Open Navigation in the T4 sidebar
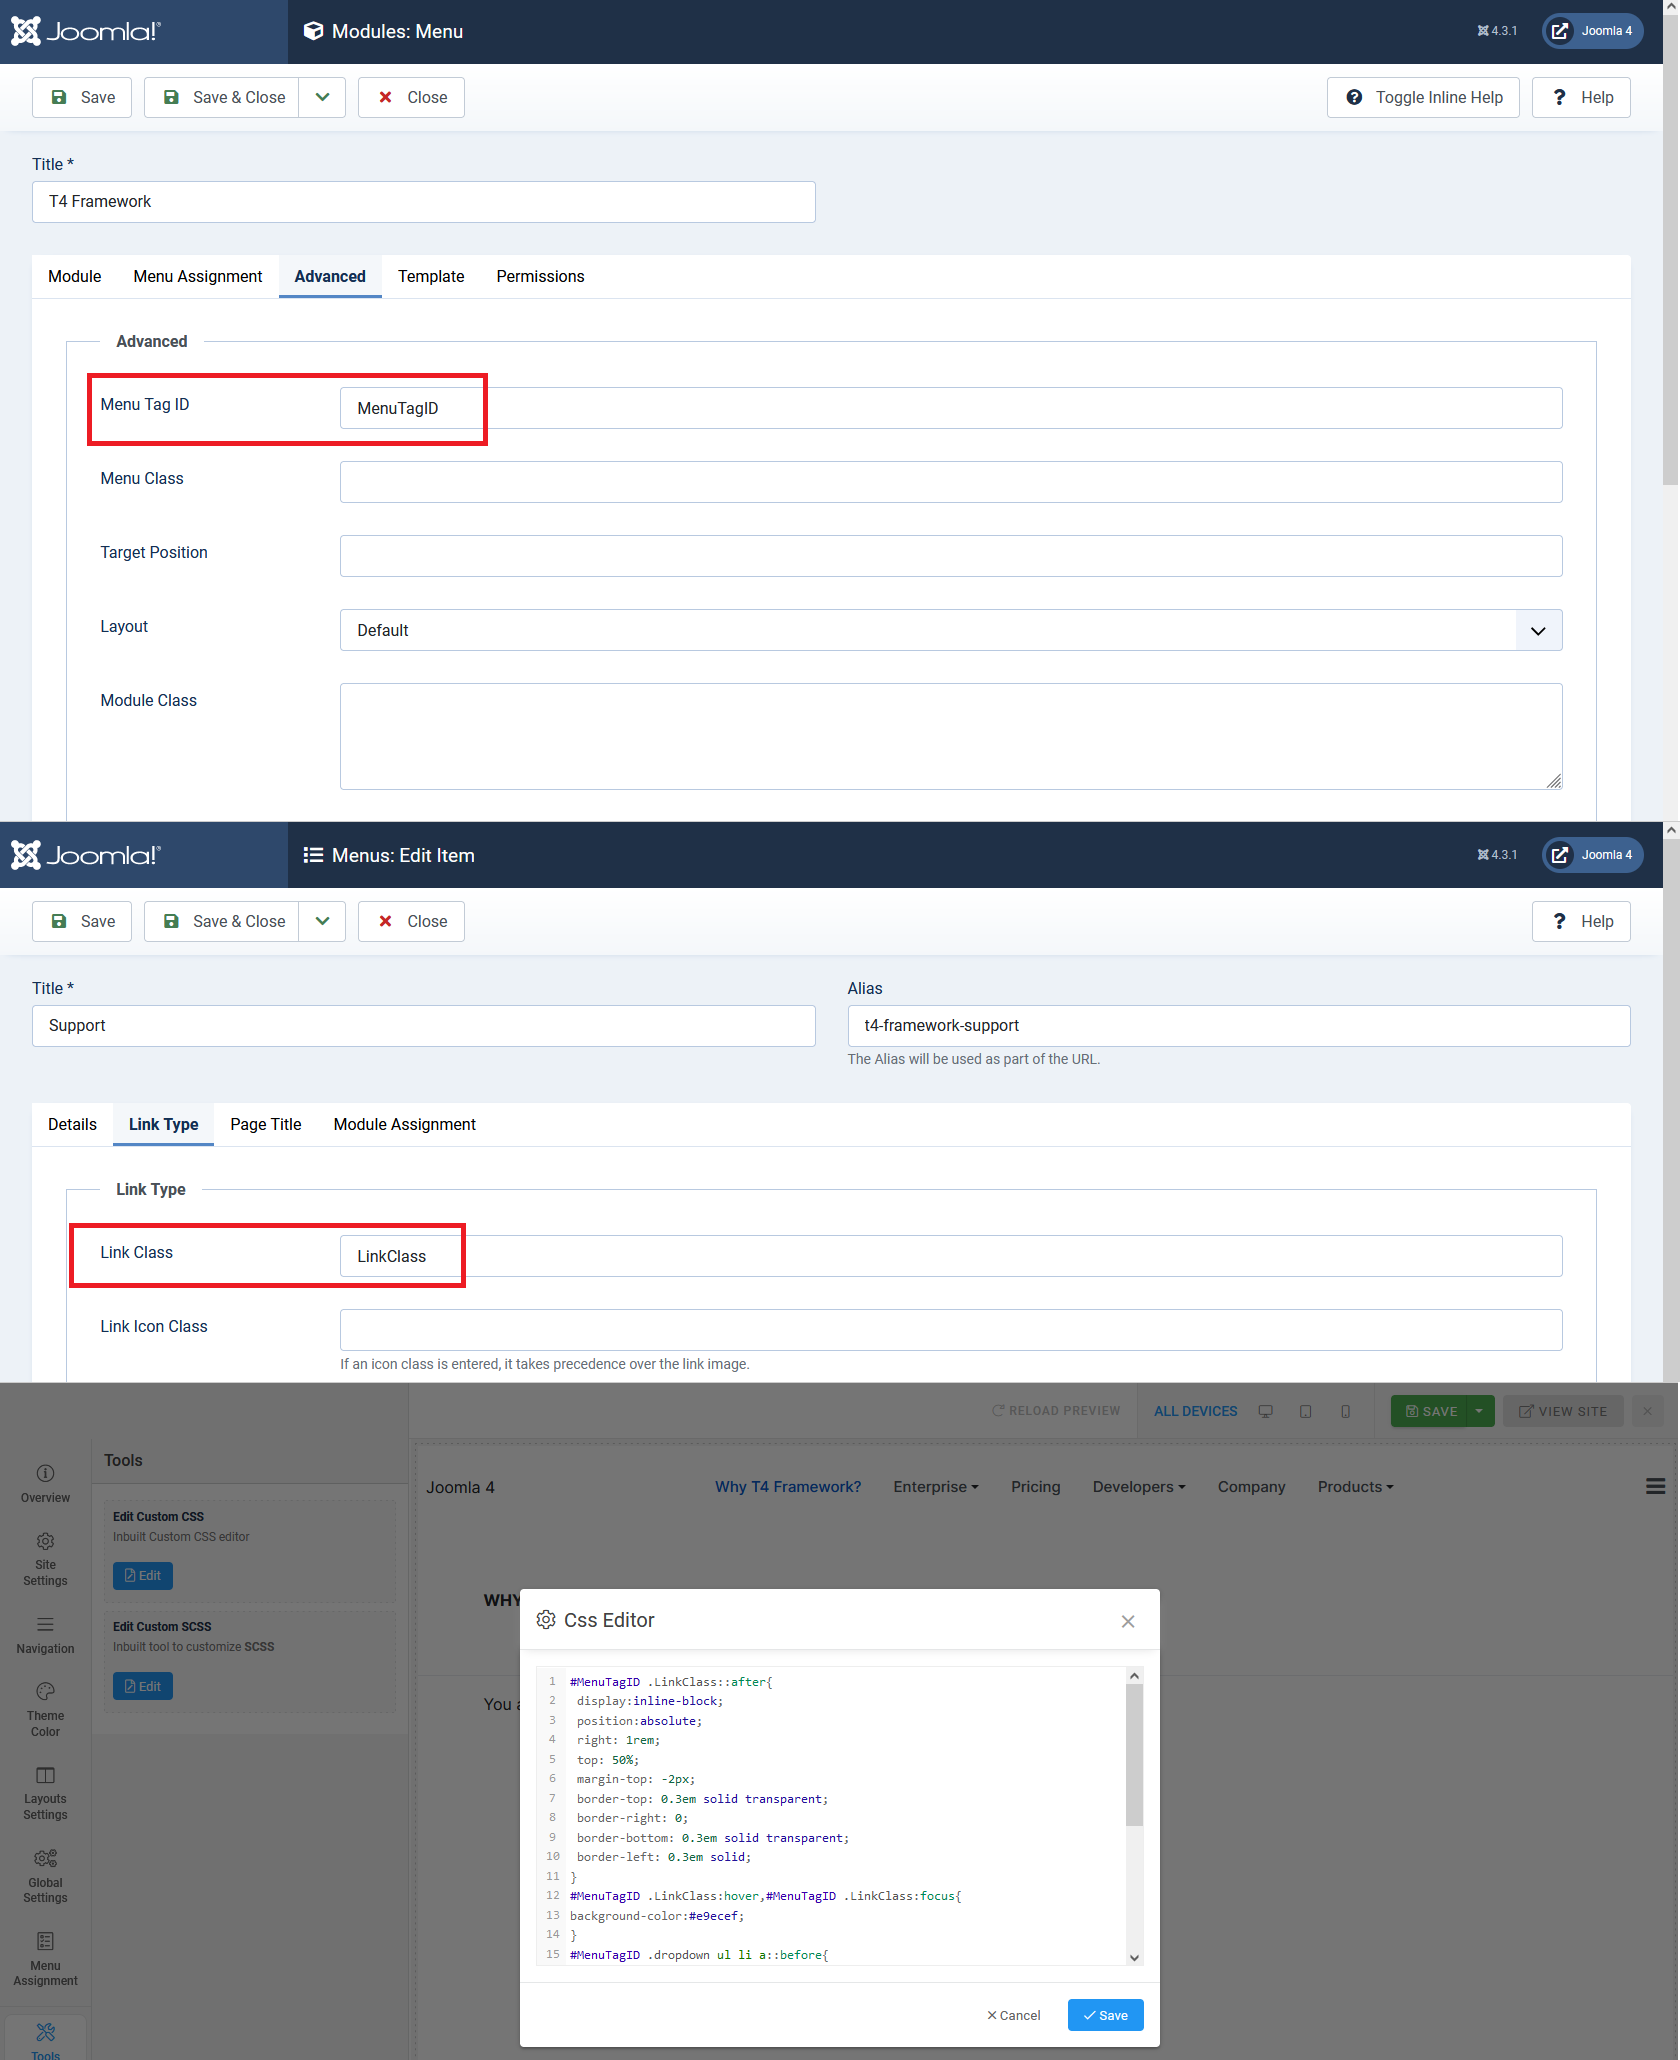1680x2060 pixels. [x=45, y=1635]
